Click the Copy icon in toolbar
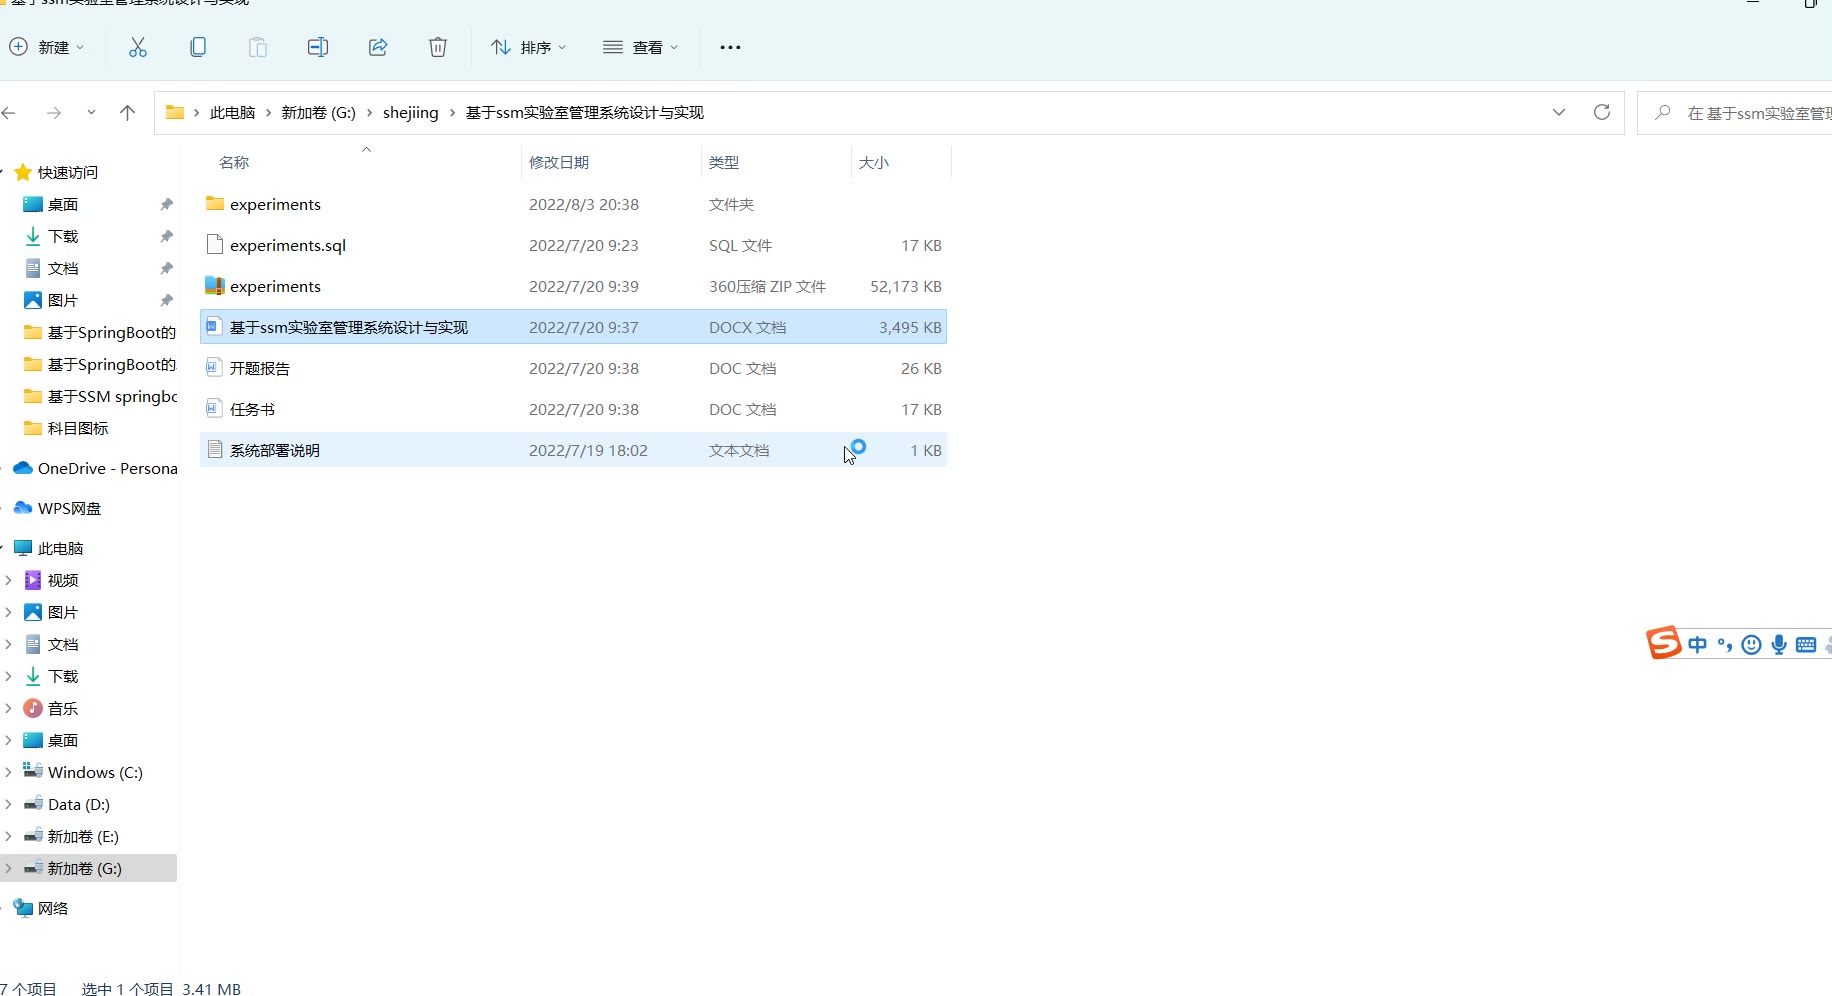This screenshot has height=996, width=1832. pos(198,47)
